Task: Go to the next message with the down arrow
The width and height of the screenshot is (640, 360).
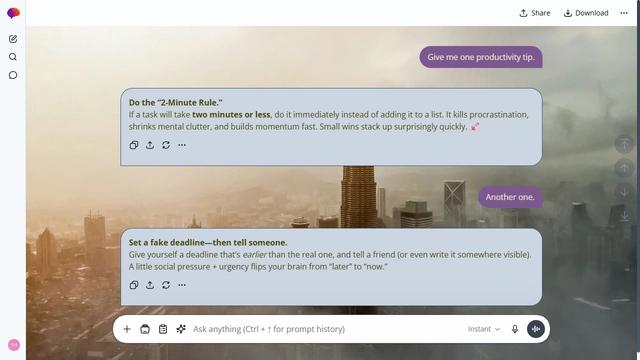Action: point(624,192)
